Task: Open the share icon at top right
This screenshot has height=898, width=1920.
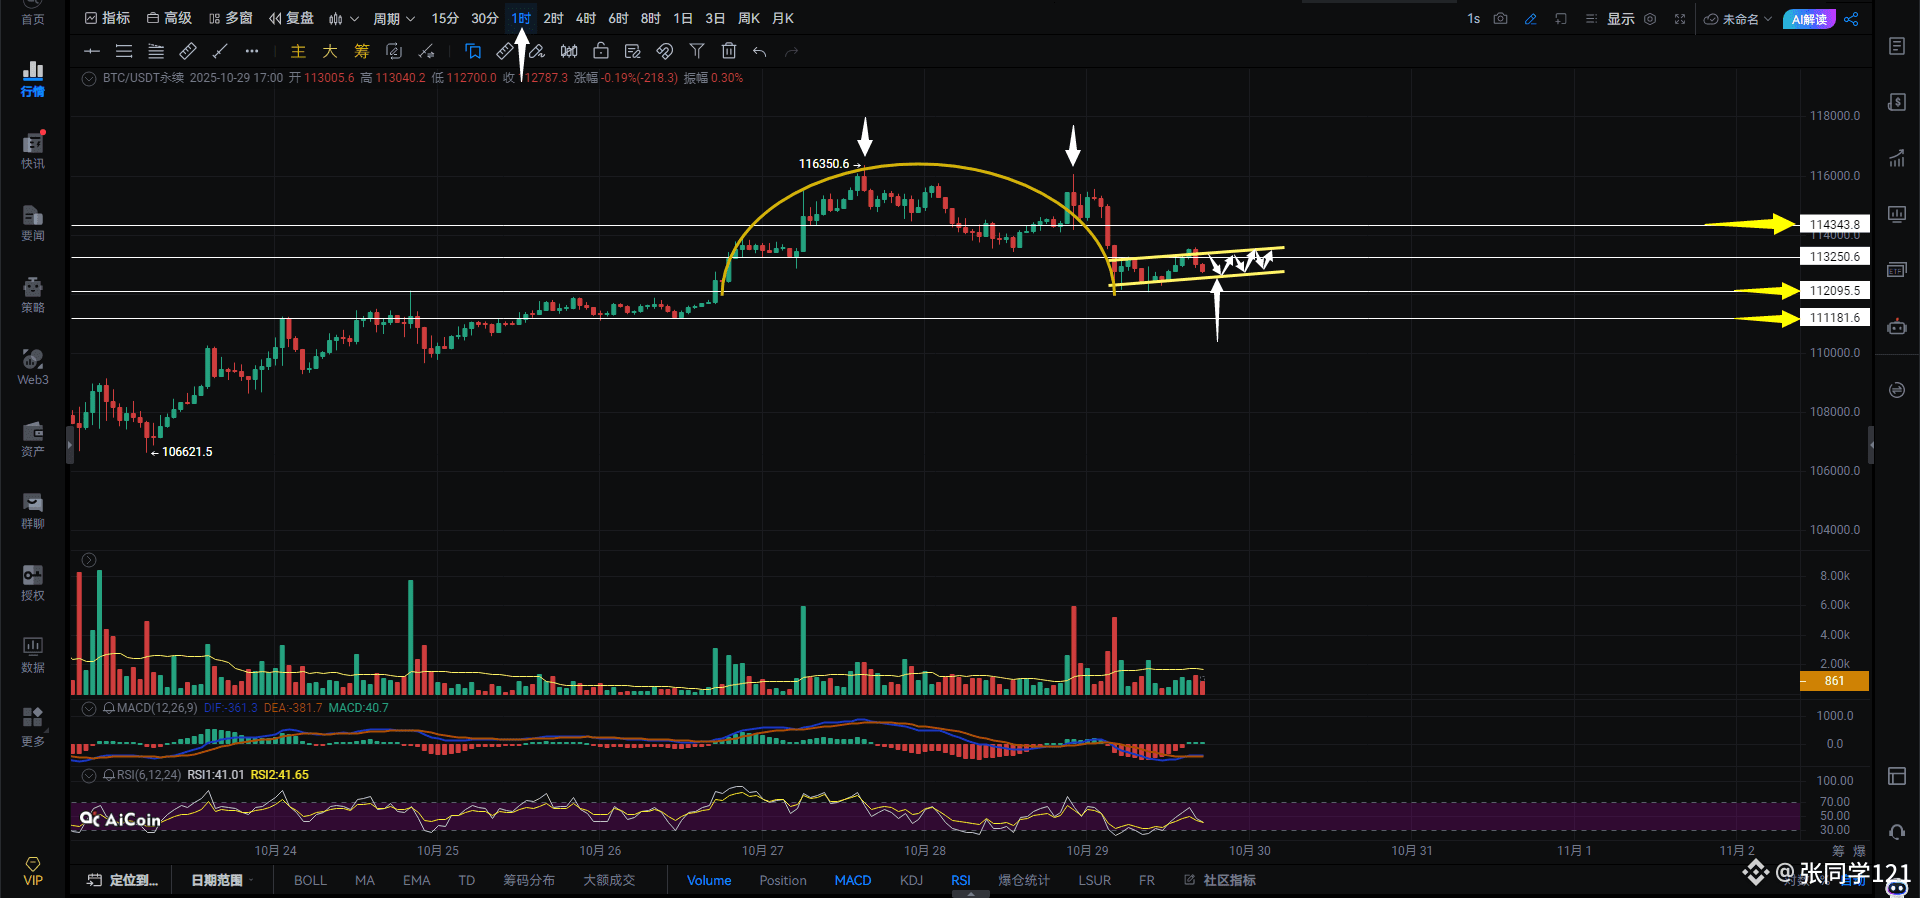Action: coord(1851,19)
